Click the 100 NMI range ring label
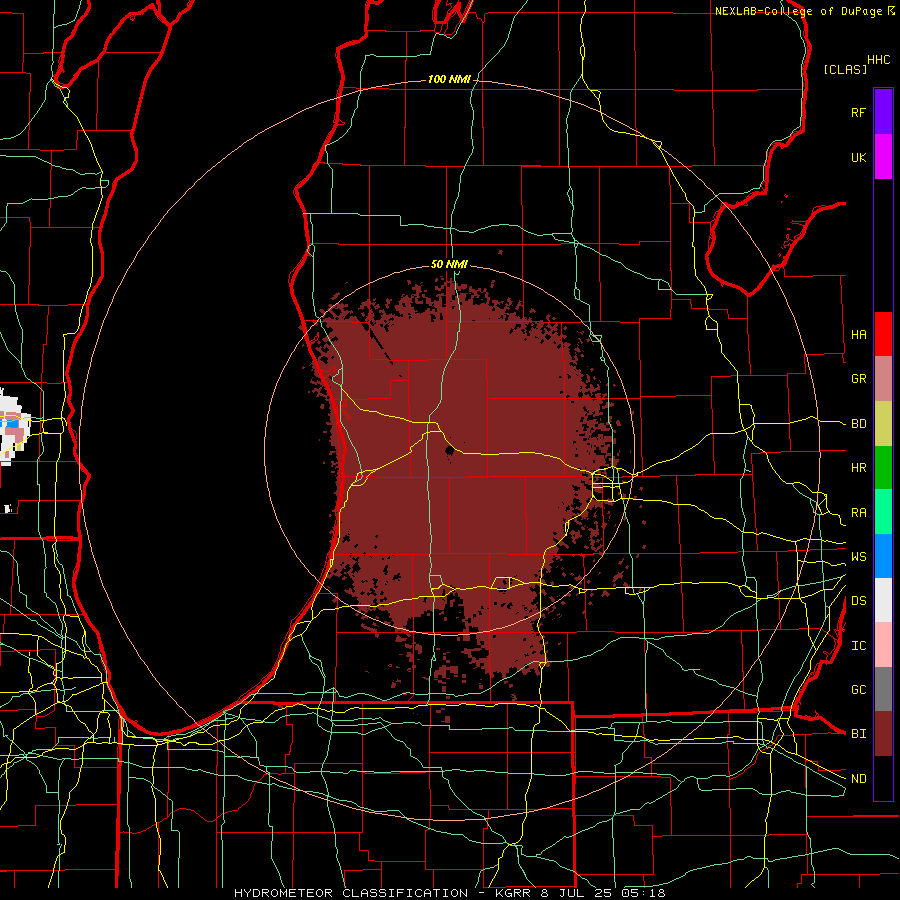900x900 pixels. coord(449,79)
